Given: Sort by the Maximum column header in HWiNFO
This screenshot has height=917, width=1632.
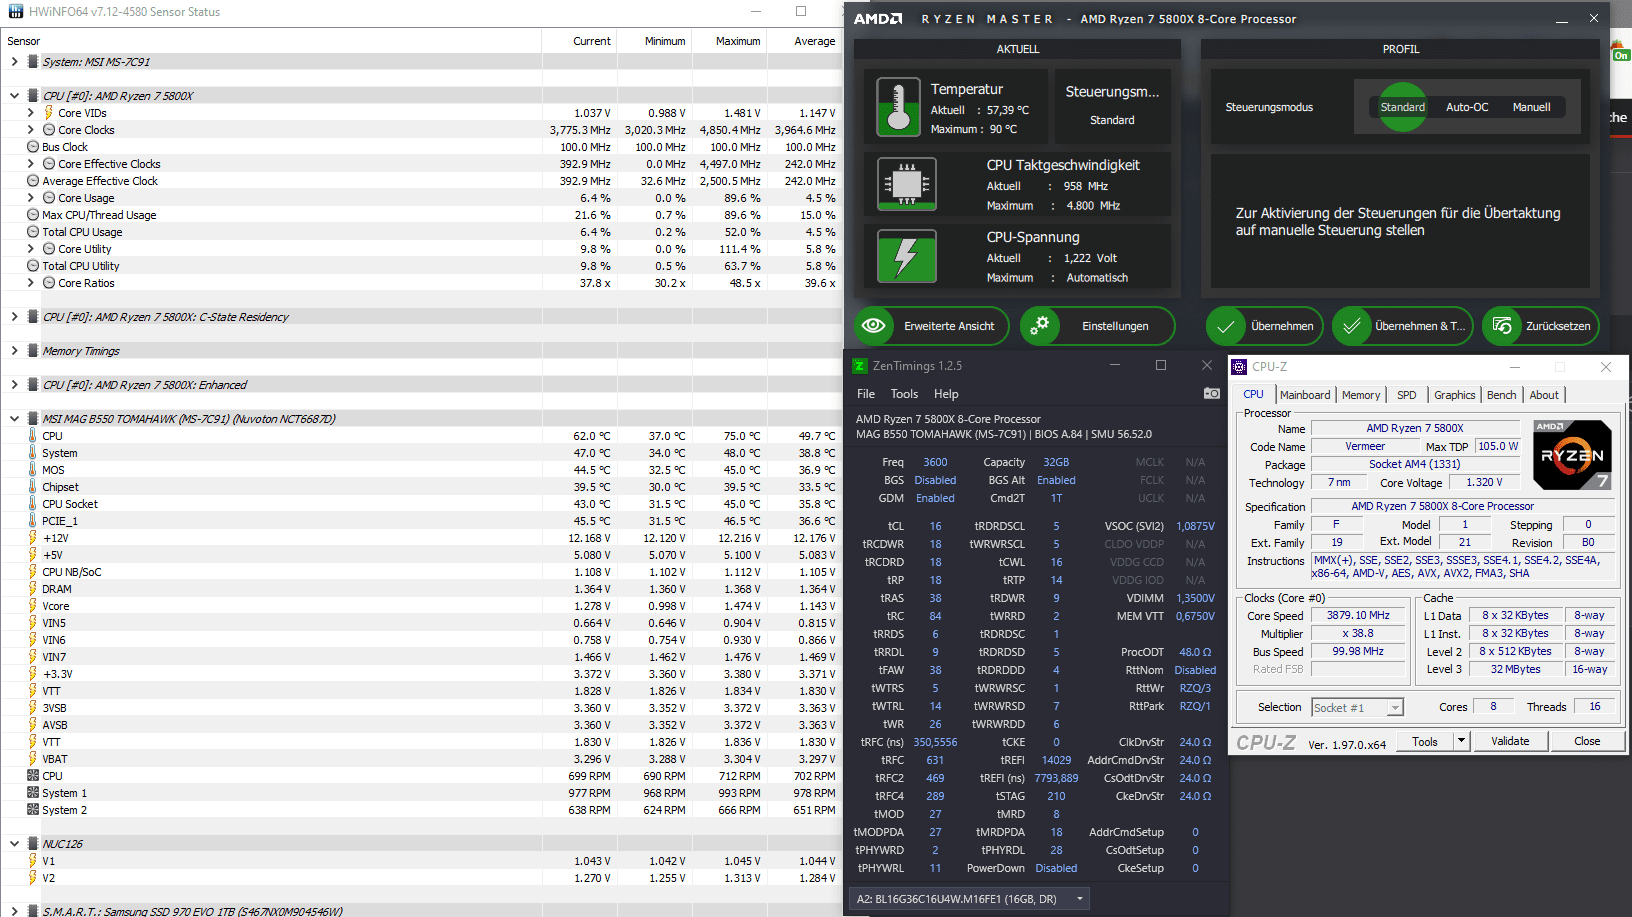Looking at the screenshot, I should point(730,41).
